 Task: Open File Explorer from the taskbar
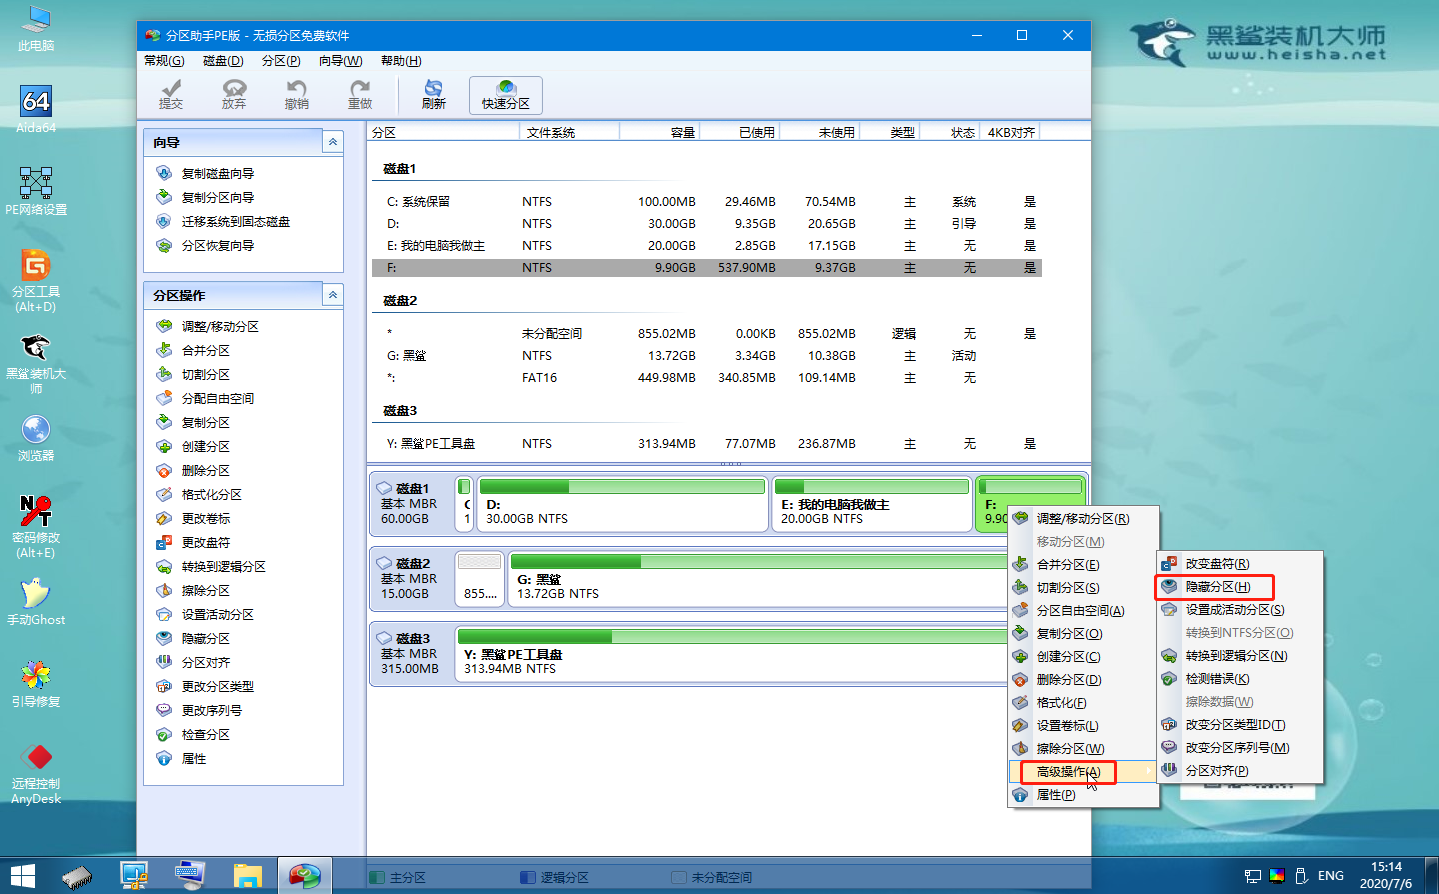(x=247, y=876)
